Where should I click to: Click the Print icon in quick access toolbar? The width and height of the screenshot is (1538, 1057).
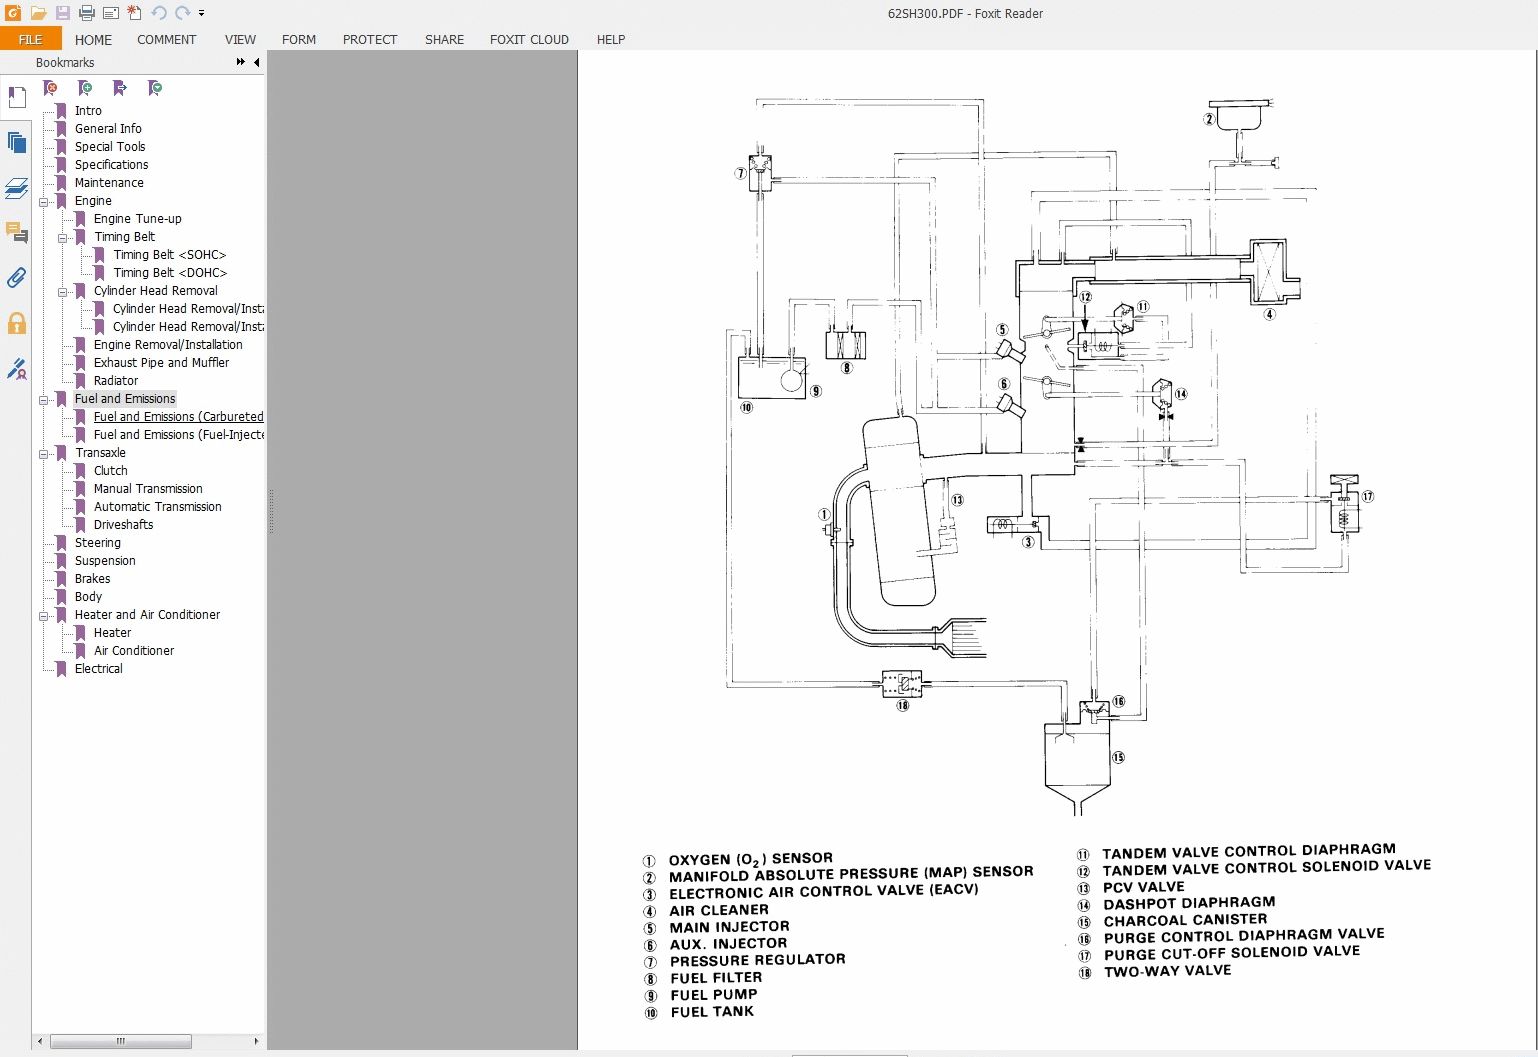(x=87, y=13)
